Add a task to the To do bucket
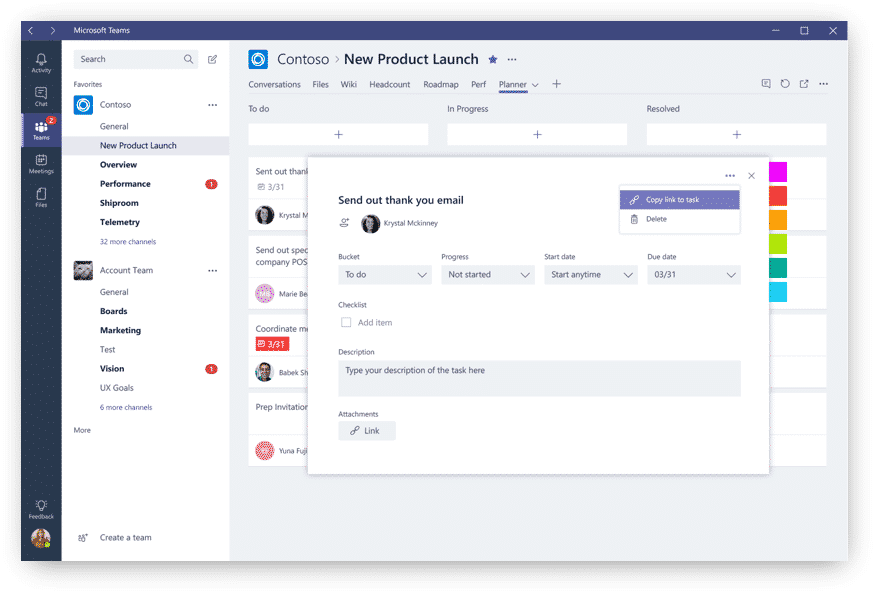This screenshot has width=873, height=592. 339,135
